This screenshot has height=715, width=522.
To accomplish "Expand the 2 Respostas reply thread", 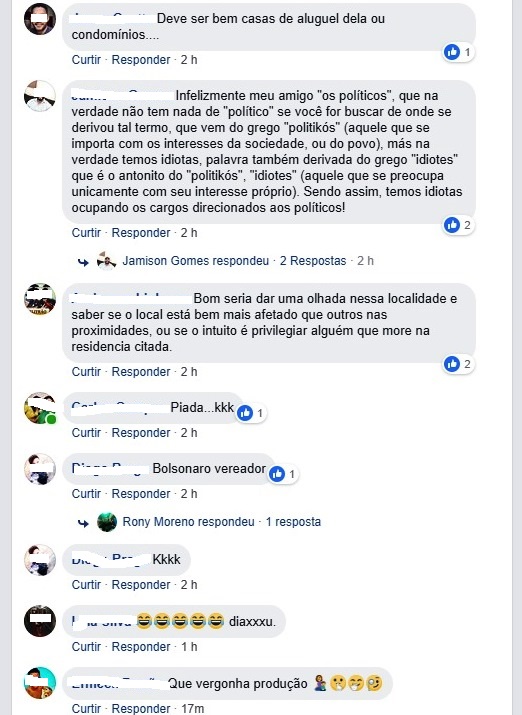I will click(x=313, y=261).
